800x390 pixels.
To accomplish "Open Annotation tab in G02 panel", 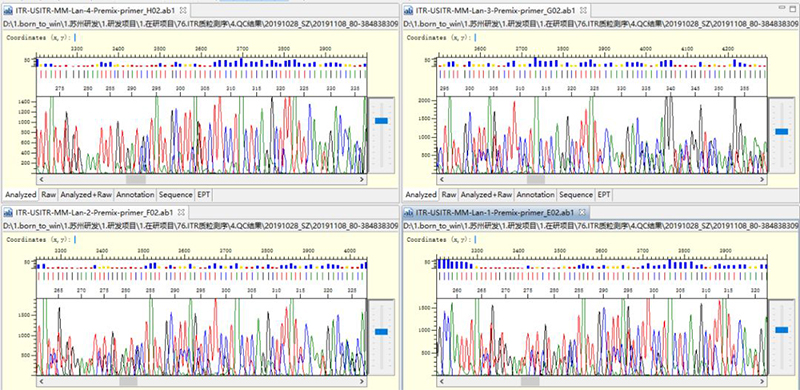I will pyautogui.click(x=535, y=194).
